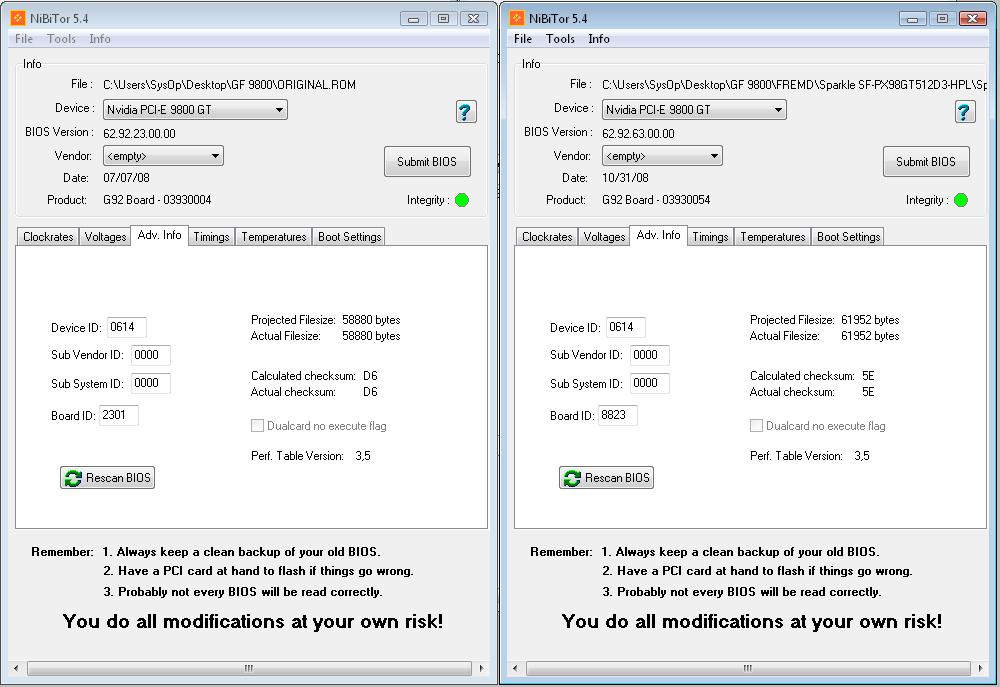Image resolution: width=1000 pixels, height=687 pixels.
Task: Click product text G92 Board - 03930004
Action: tap(157, 200)
